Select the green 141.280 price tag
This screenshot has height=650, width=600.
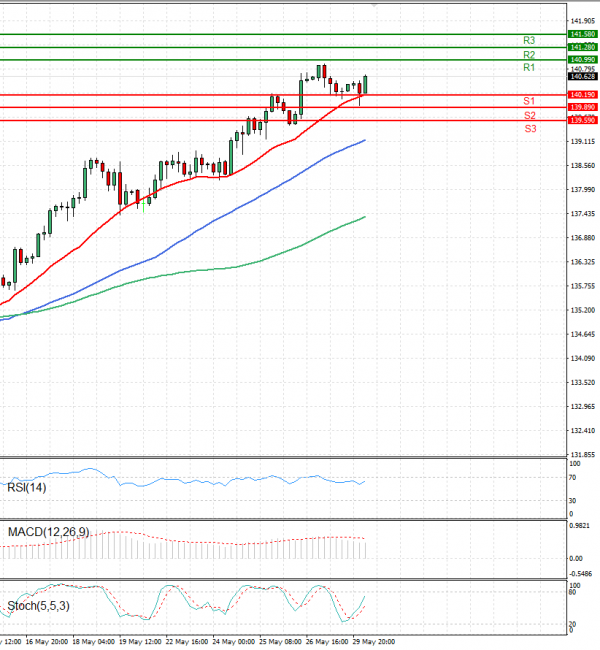(x=582, y=47)
